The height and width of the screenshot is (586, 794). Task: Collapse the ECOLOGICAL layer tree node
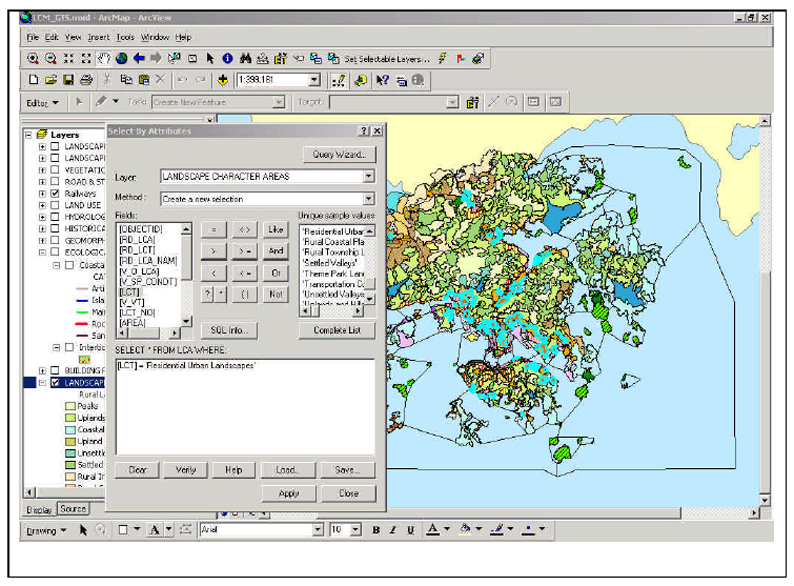(43, 252)
